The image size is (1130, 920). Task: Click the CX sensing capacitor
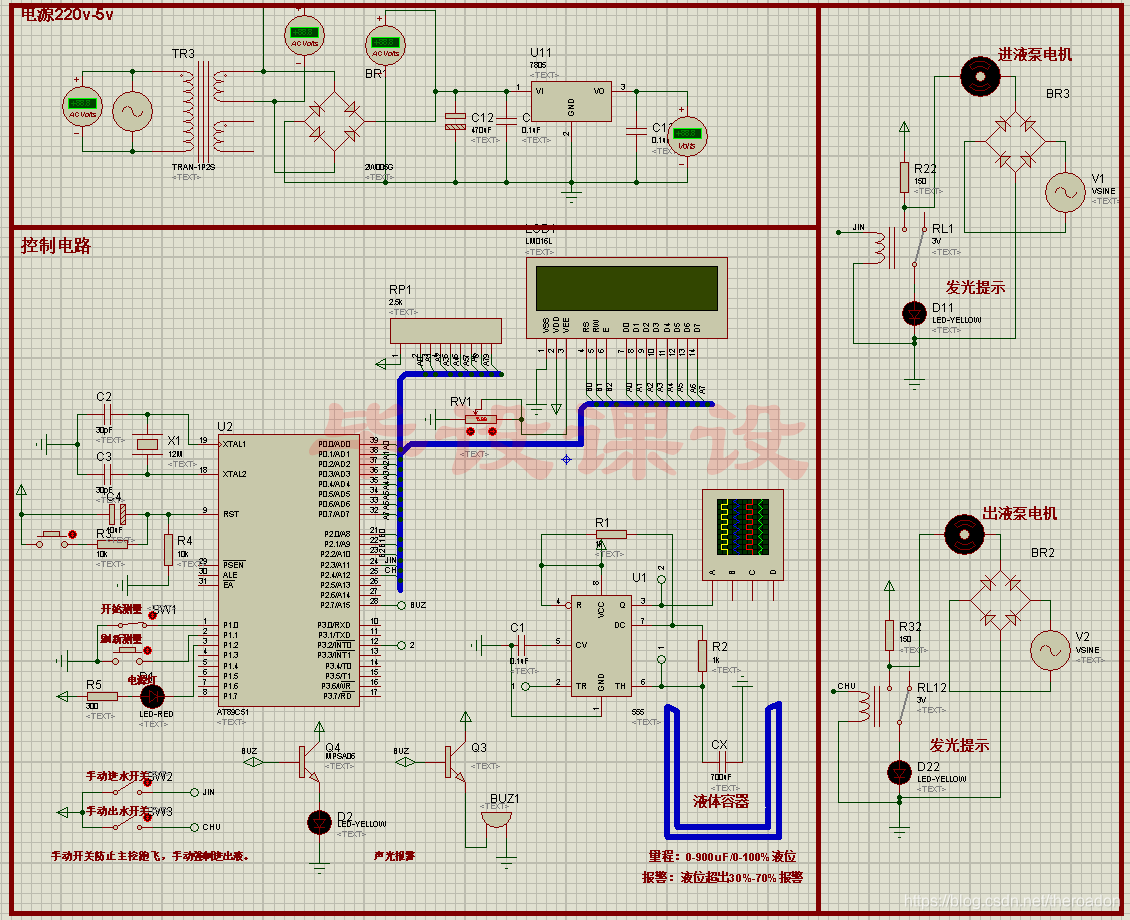(x=721, y=762)
